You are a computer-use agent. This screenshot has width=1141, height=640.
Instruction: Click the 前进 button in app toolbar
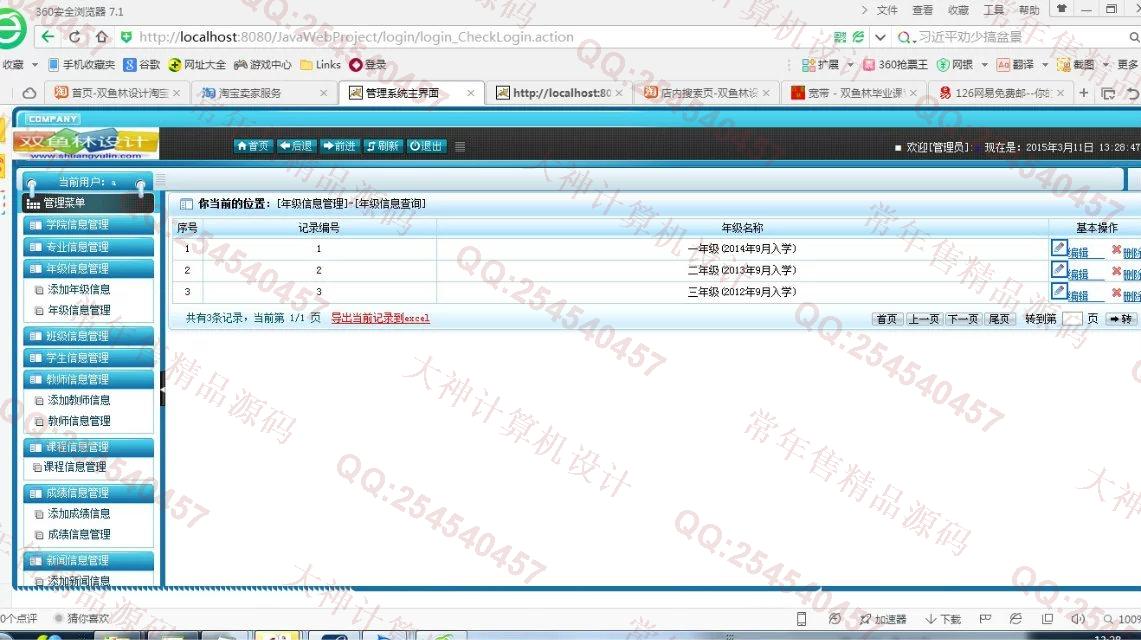coord(339,146)
